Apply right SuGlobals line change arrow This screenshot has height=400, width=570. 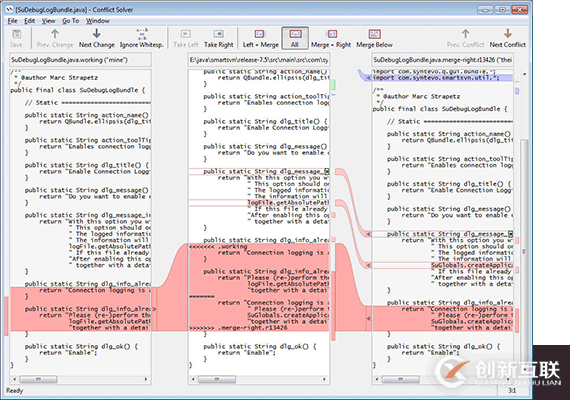pyautogui.click(x=369, y=265)
